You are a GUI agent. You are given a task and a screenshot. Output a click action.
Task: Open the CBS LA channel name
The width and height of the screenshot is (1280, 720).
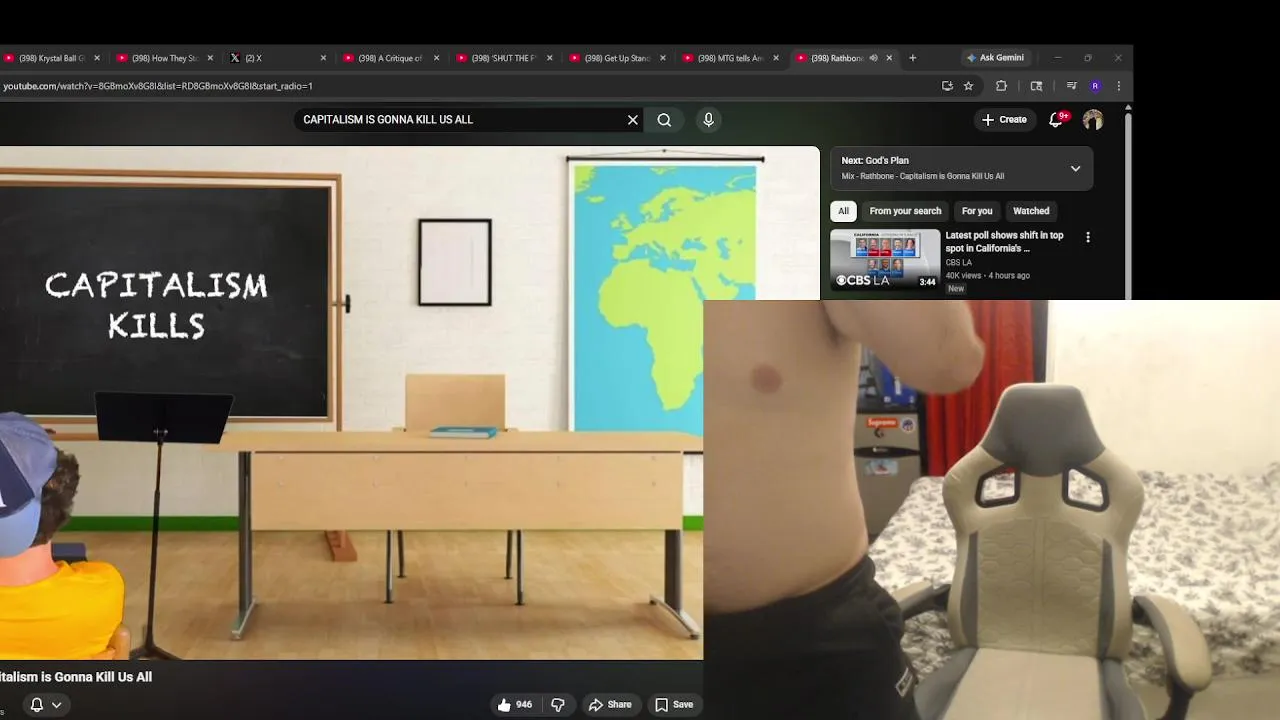(x=958, y=263)
